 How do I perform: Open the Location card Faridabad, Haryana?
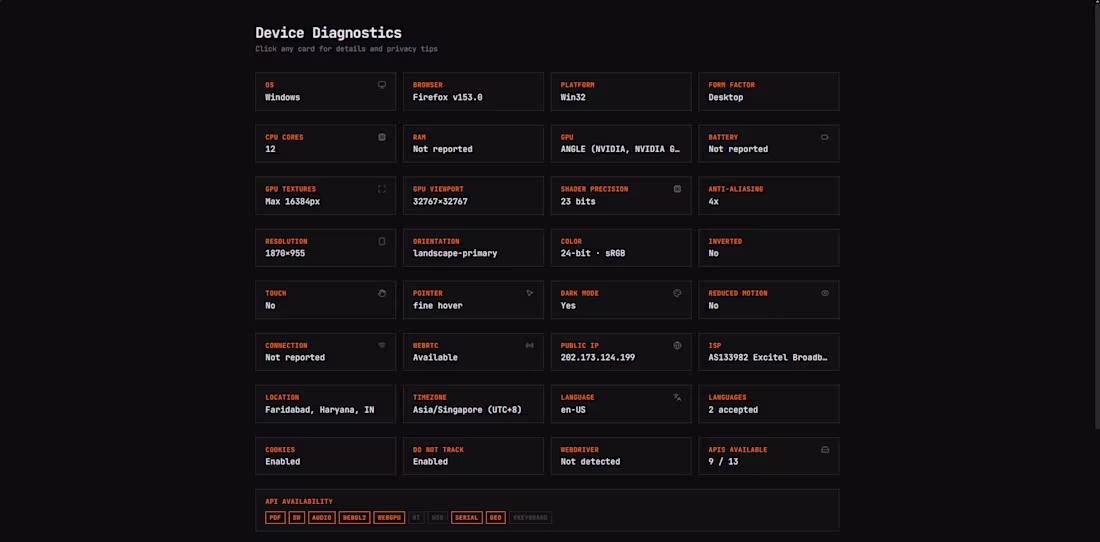[326, 404]
